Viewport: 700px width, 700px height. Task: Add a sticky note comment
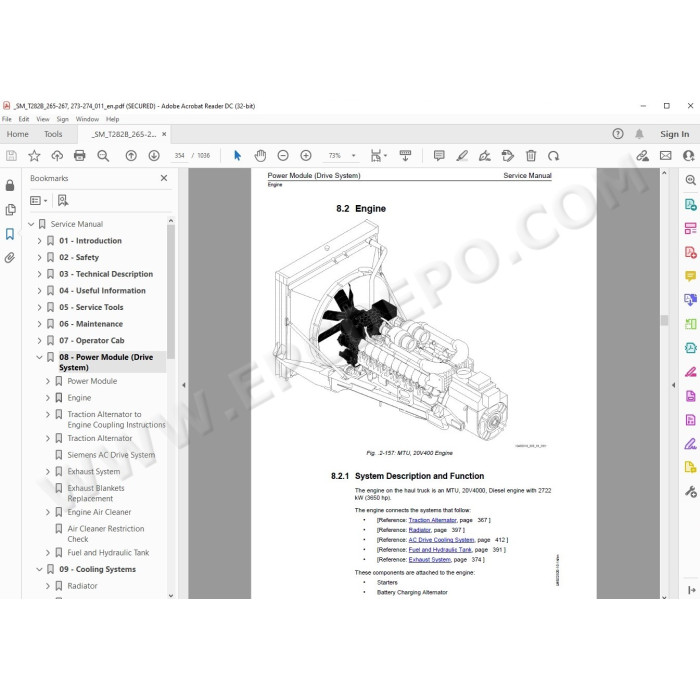439,155
